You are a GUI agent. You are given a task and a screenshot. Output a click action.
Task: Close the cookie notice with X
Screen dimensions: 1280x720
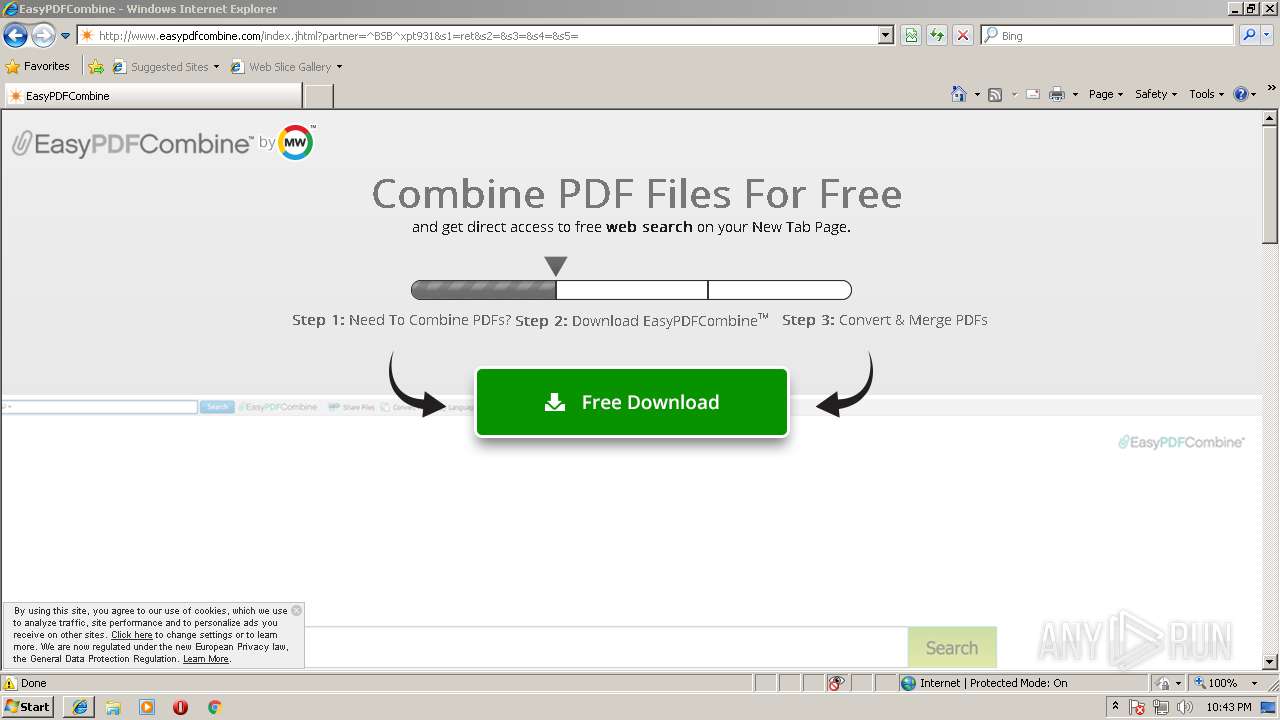(x=297, y=610)
